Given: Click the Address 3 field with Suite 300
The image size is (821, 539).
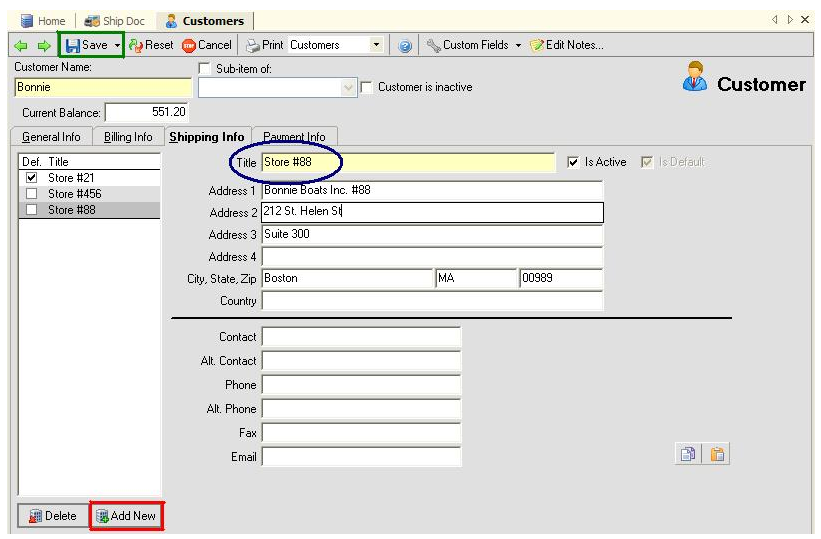Looking at the screenshot, I should [x=432, y=234].
